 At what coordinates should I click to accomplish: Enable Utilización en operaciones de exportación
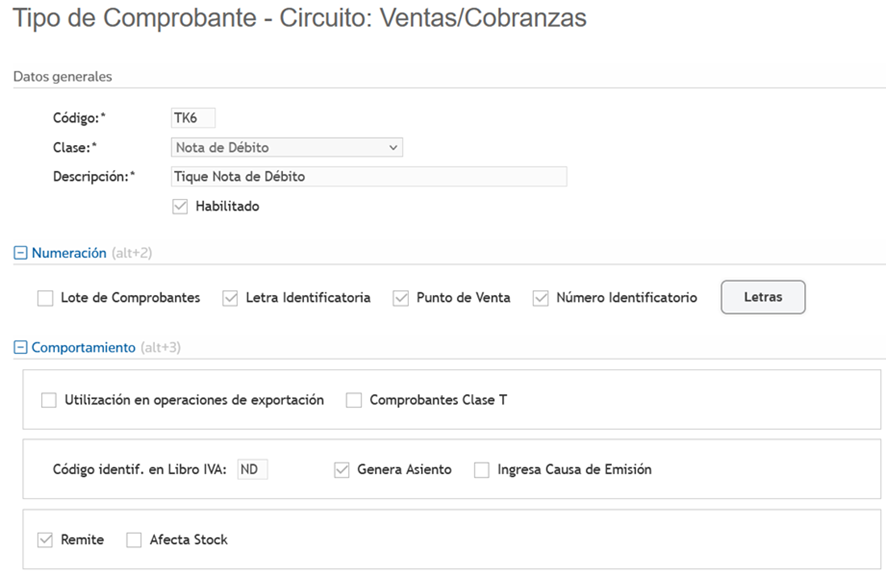49,400
